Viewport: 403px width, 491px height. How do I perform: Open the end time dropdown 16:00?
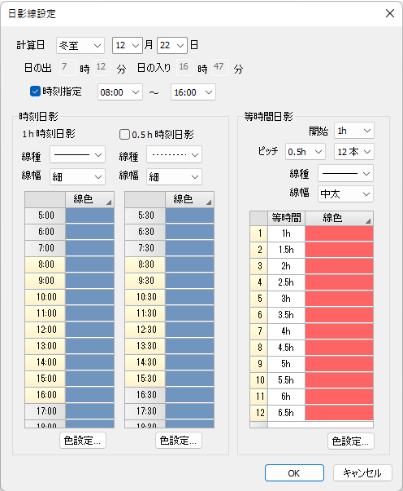(193, 92)
